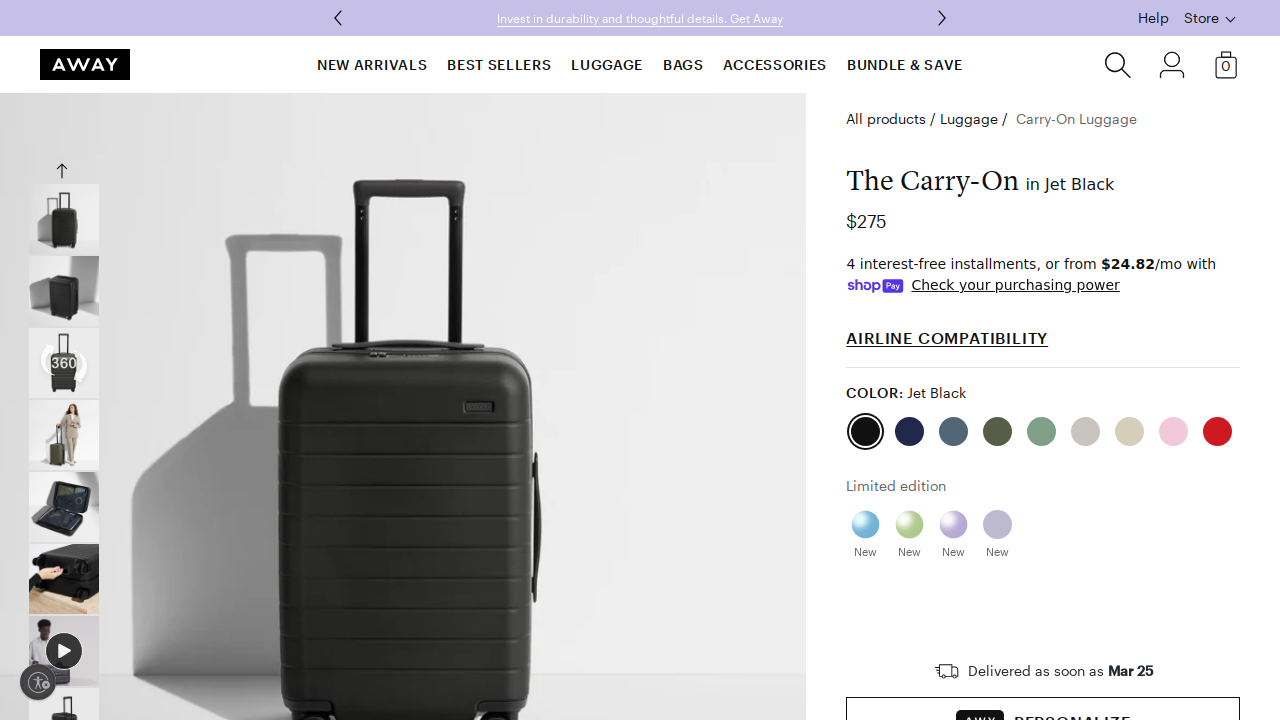Viewport: 1280px width, 720px height.
Task: Open the LUGGAGE menu
Action: (x=606, y=65)
